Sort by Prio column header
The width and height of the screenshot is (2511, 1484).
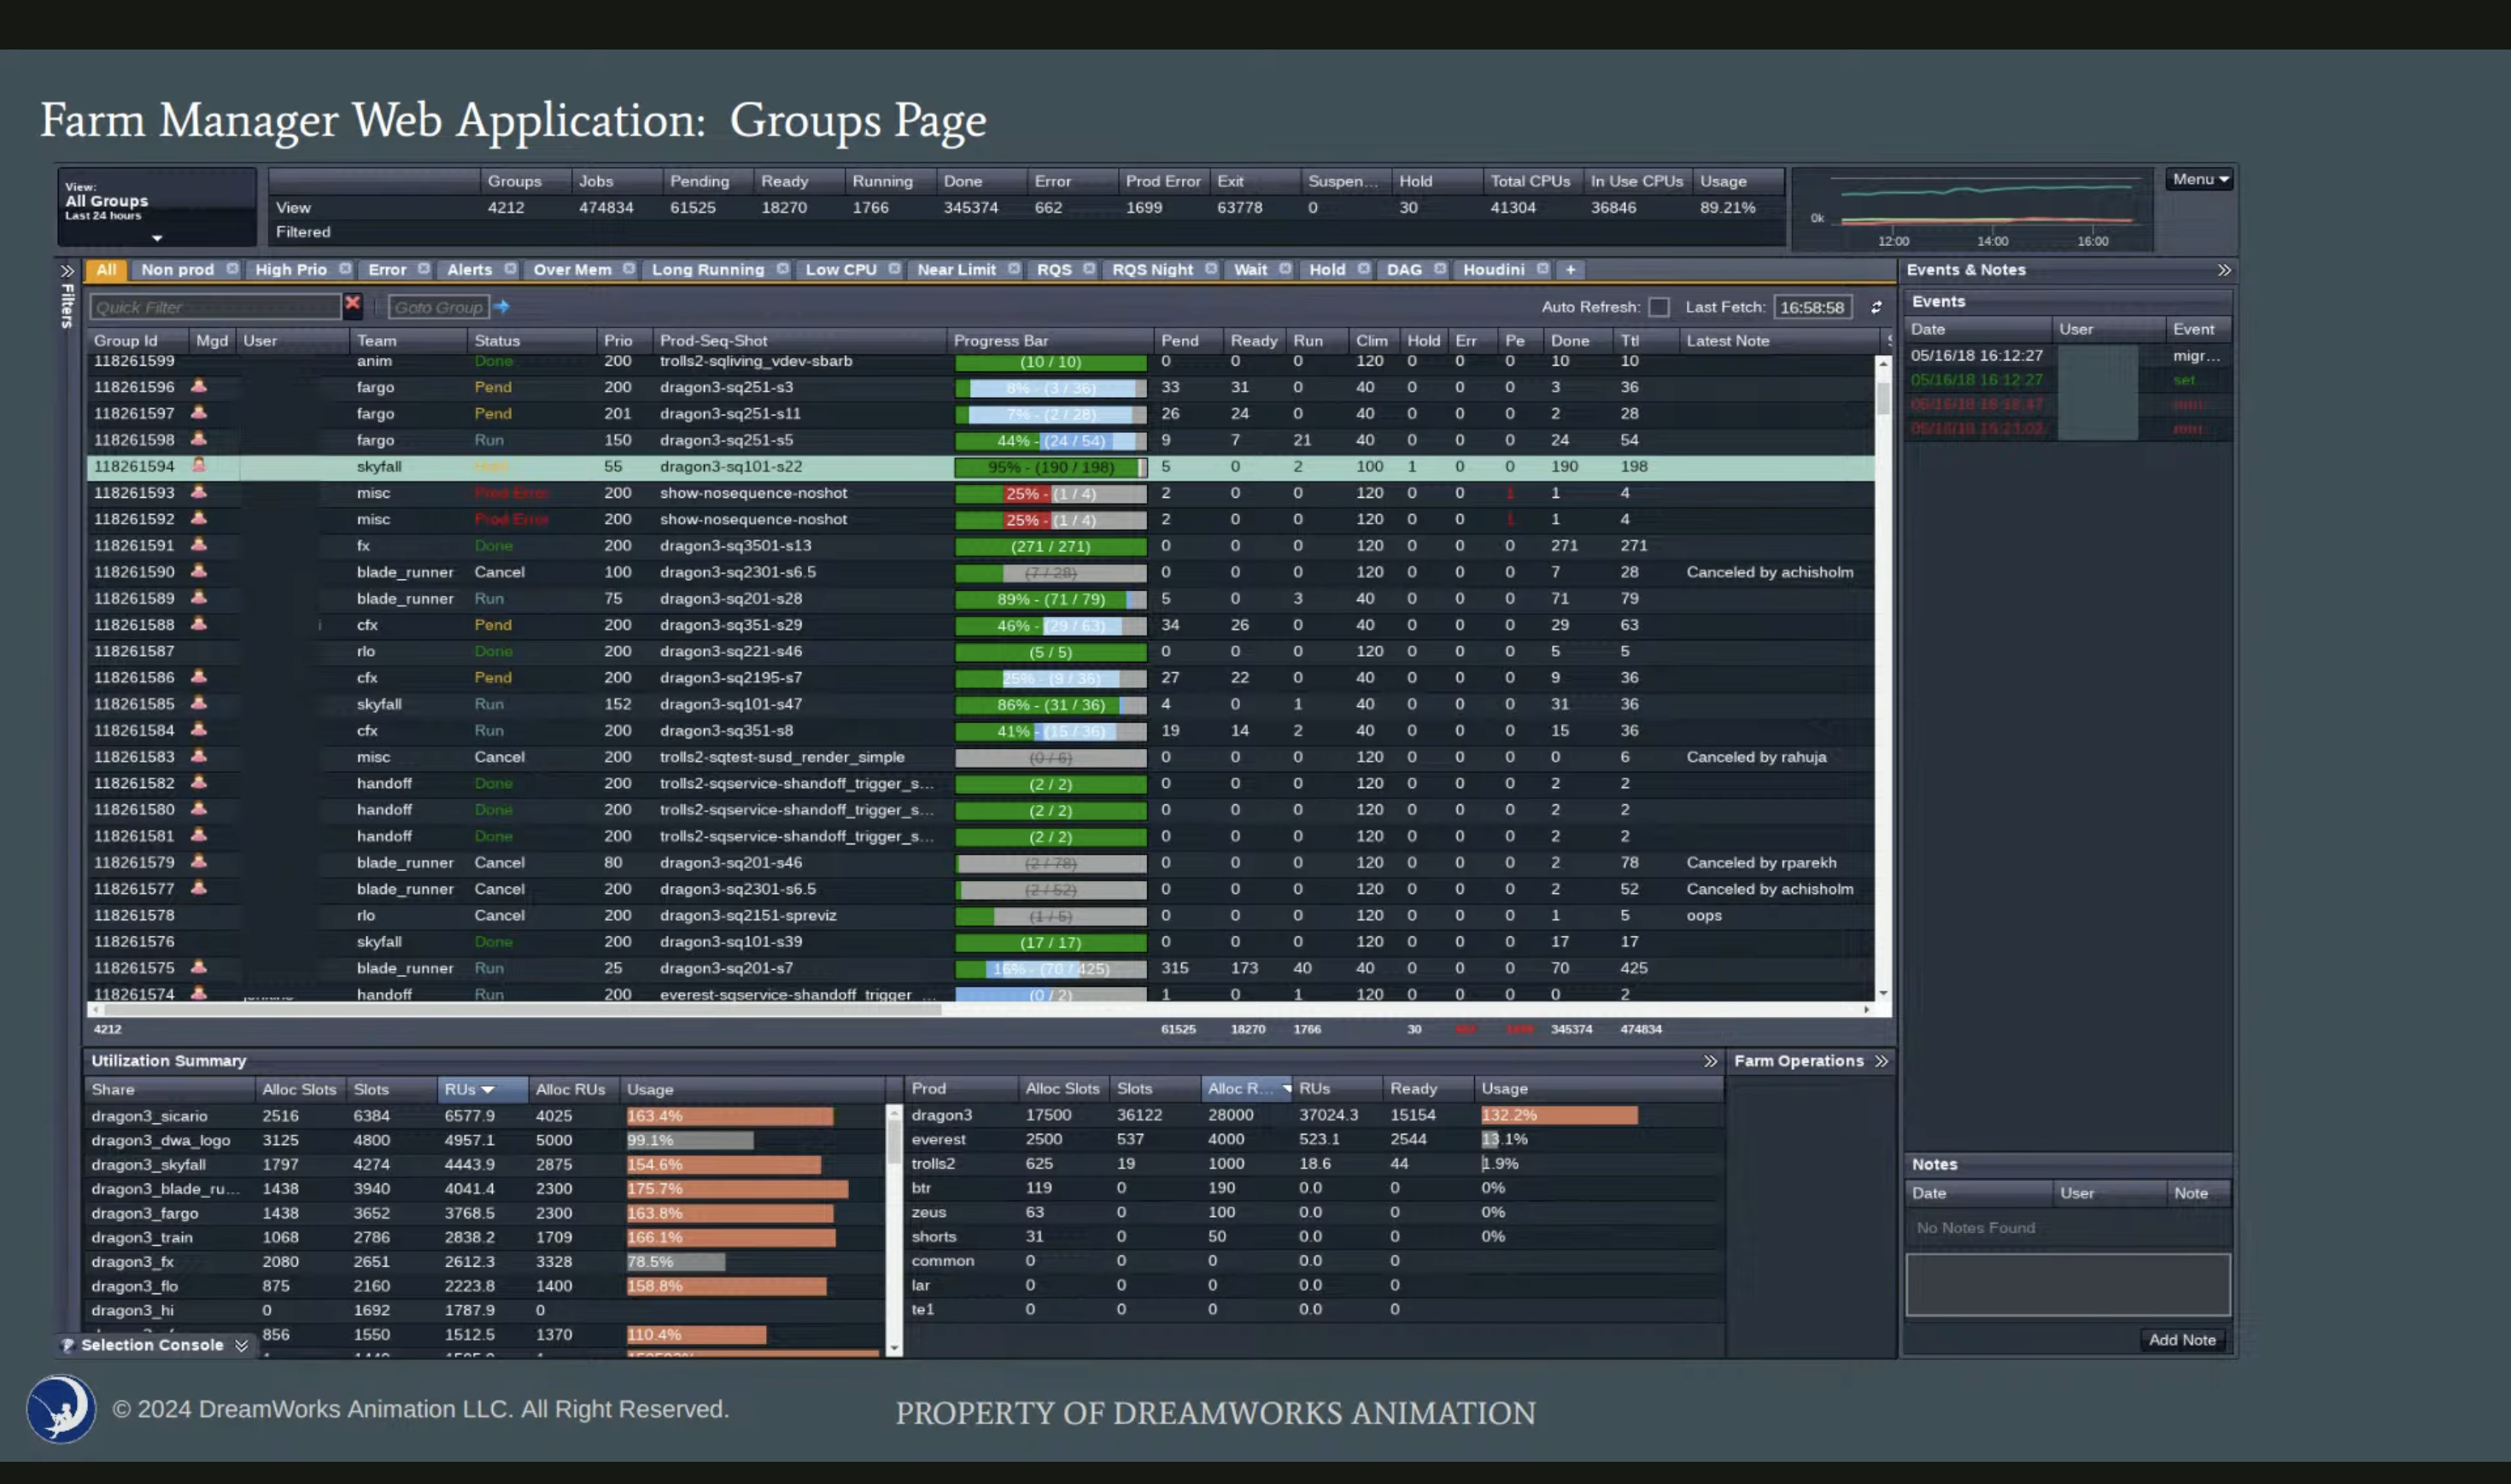pos(624,340)
